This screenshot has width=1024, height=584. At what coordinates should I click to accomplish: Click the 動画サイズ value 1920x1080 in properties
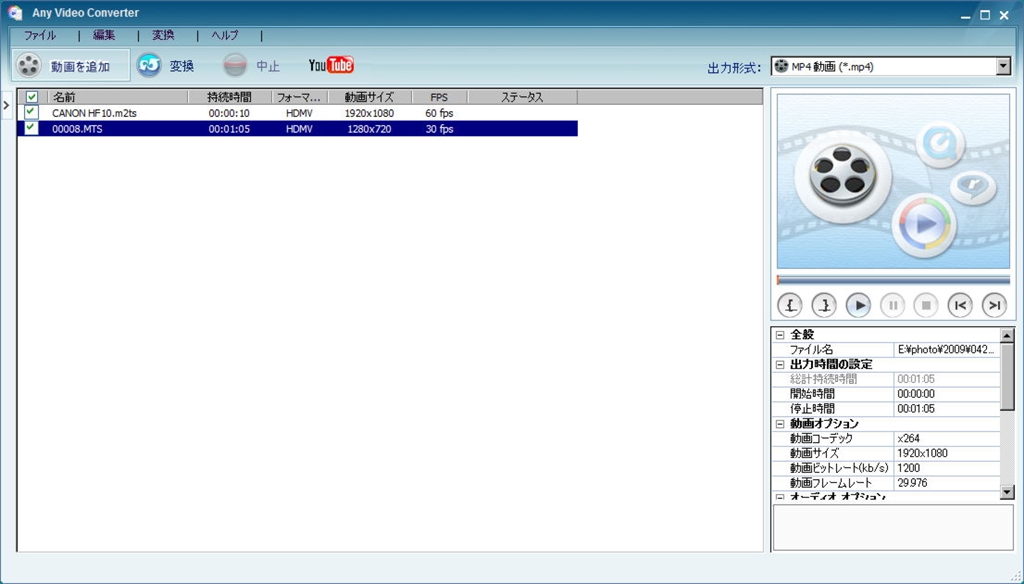coord(922,453)
